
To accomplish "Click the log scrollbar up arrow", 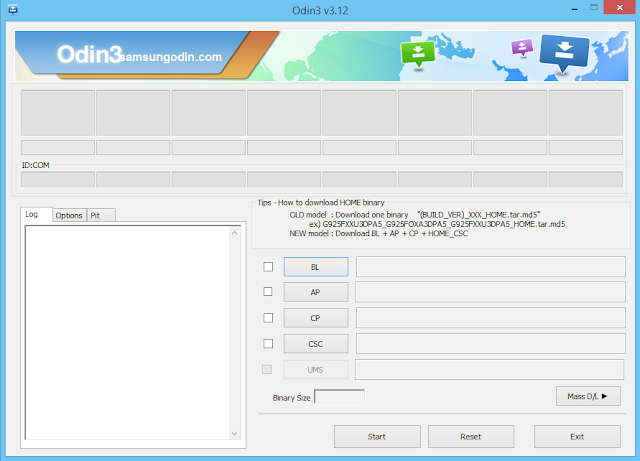I will pos(234,233).
